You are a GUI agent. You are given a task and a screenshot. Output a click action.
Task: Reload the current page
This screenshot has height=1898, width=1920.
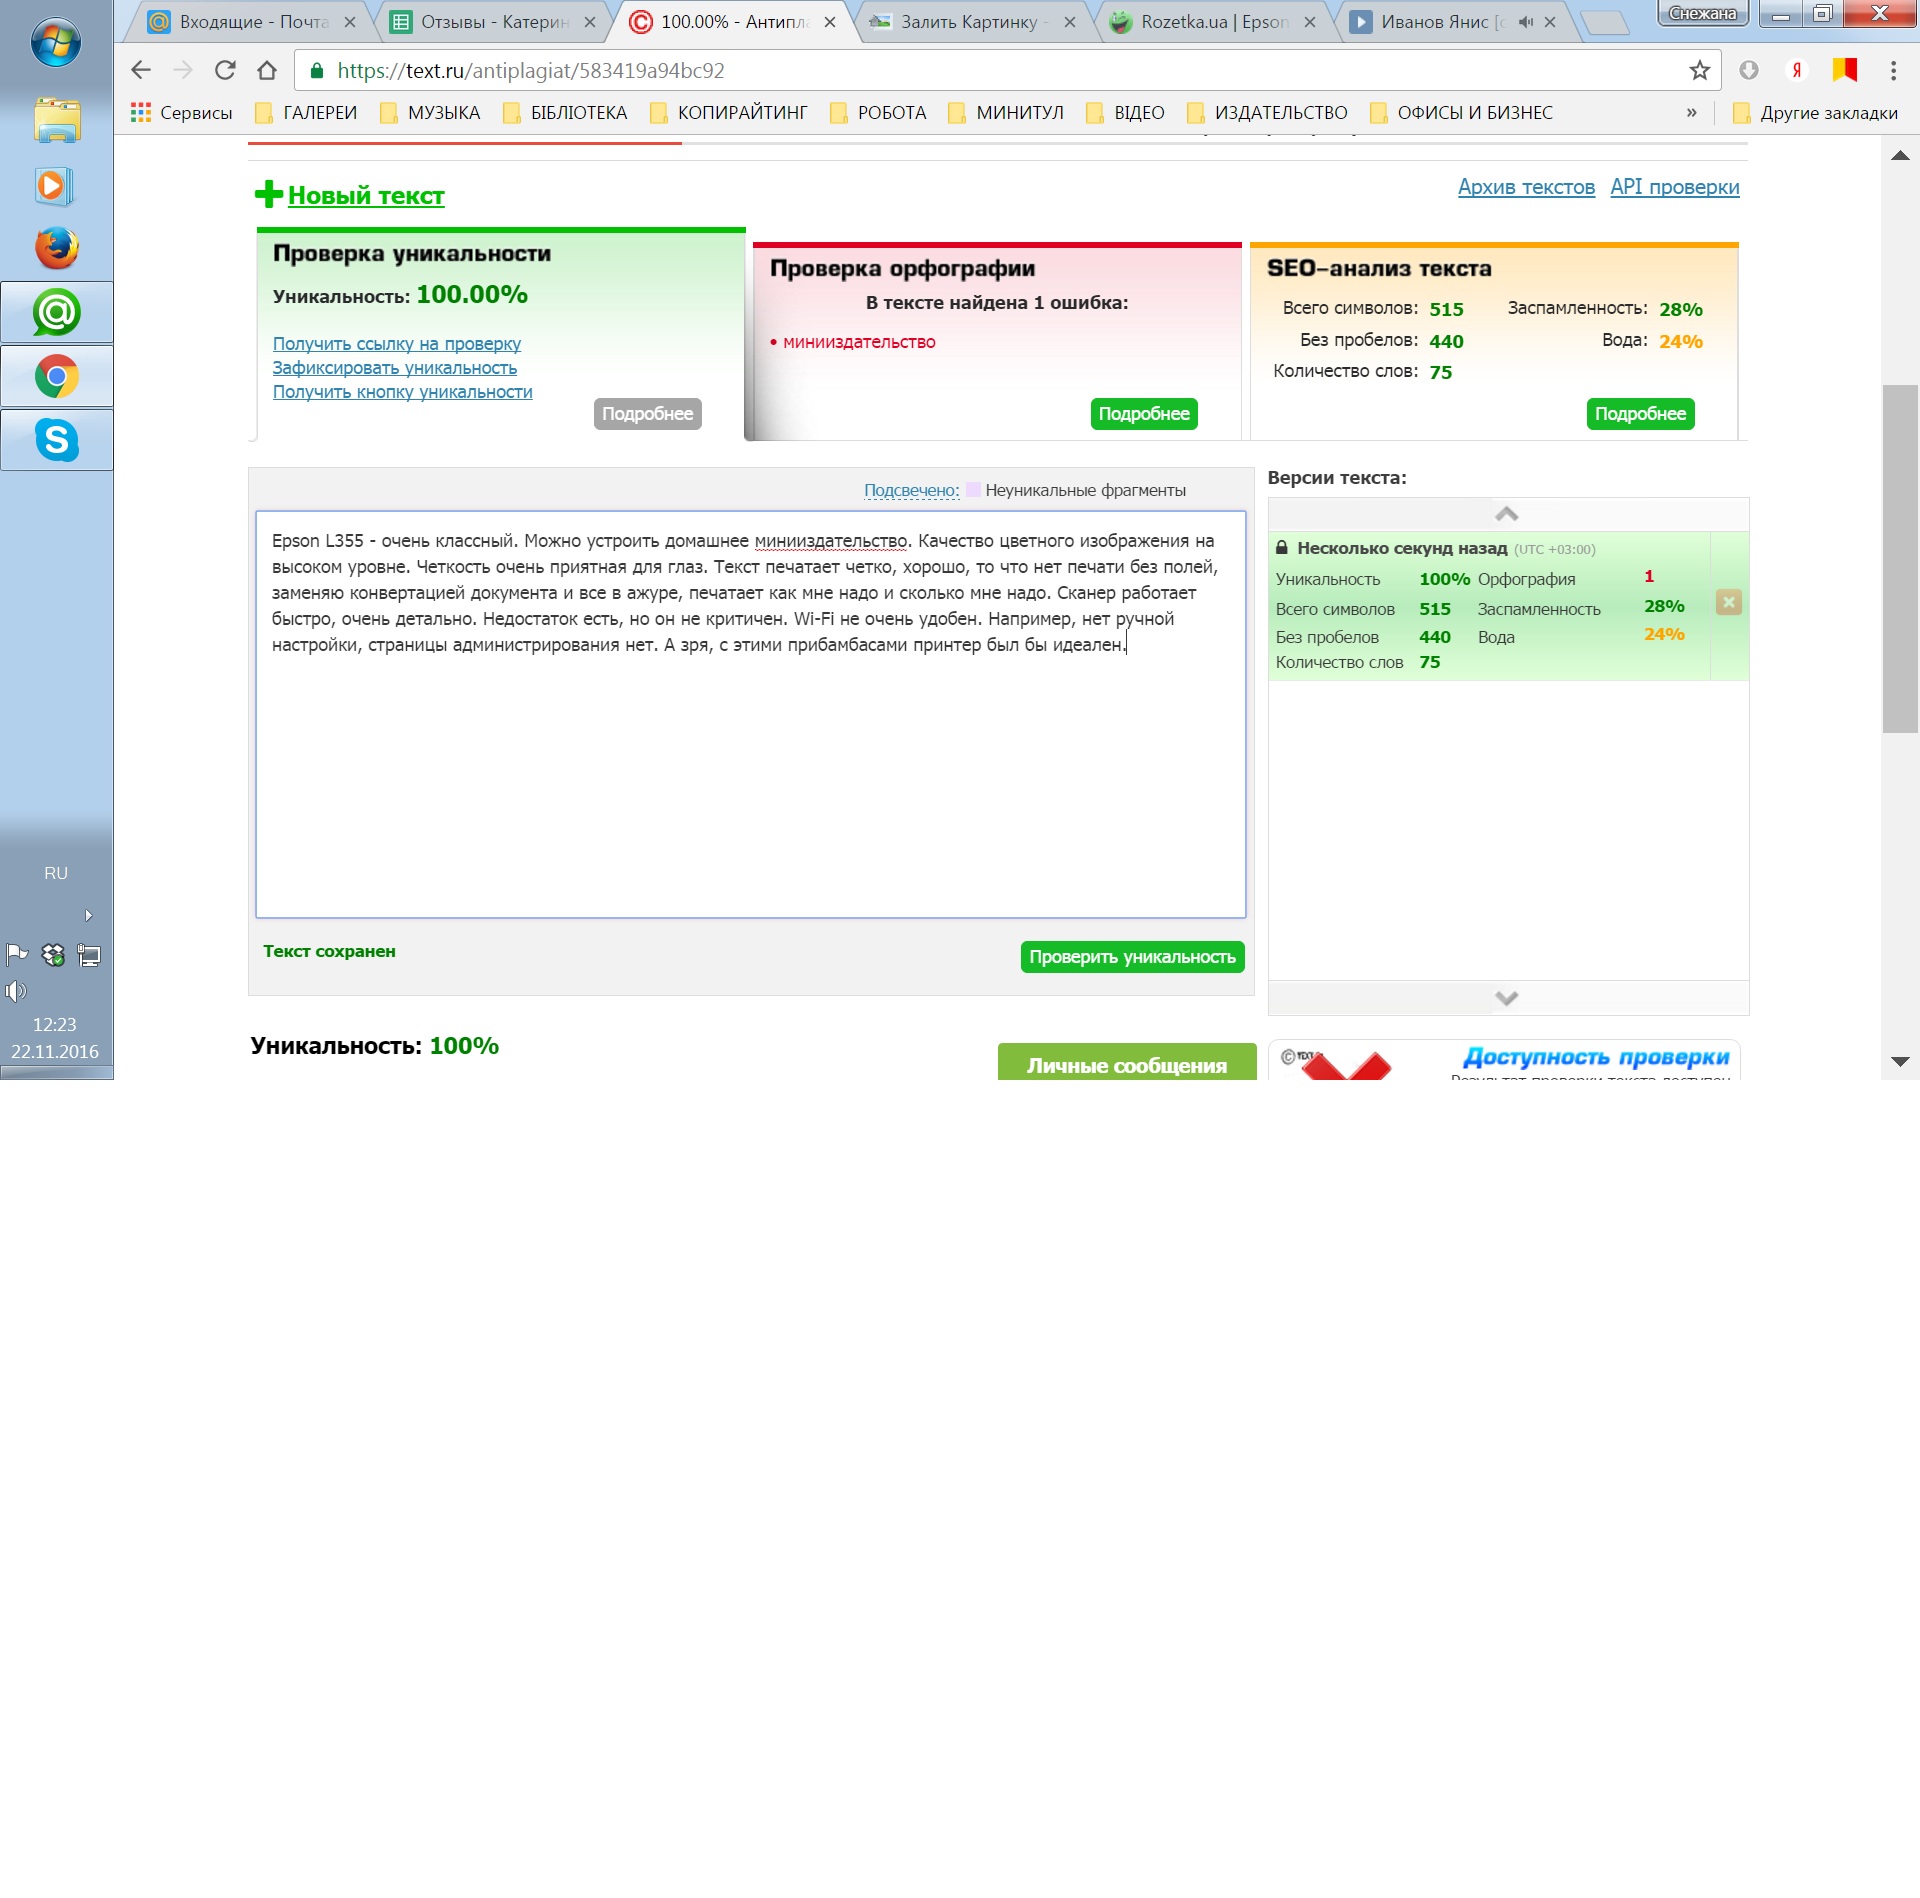click(225, 70)
